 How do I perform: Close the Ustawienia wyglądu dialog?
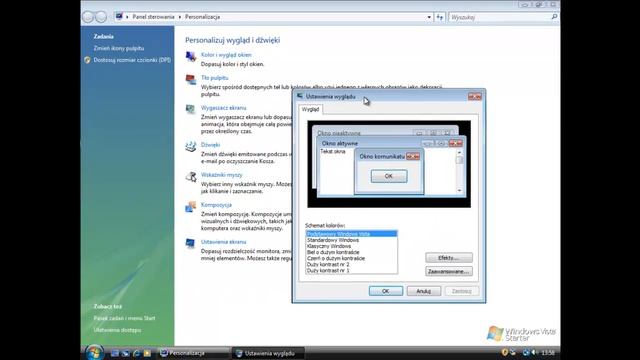coord(475,96)
